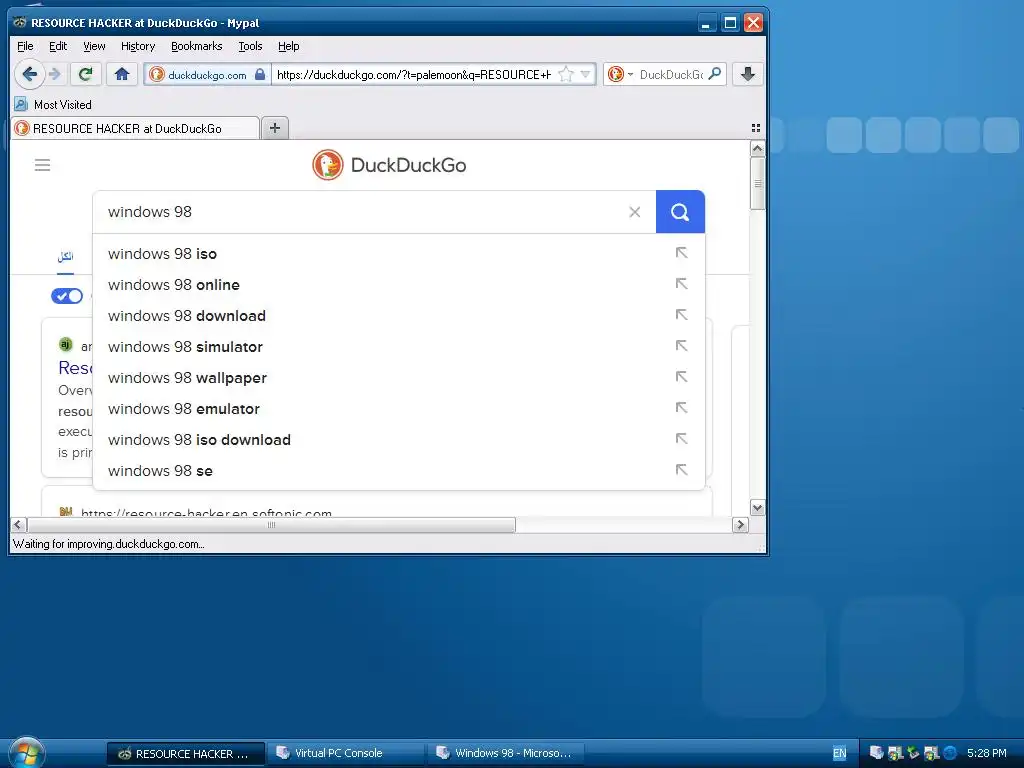The width and height of the screenshot is (1024, 768).
Task: Go to the browser Home page
Action: 122,74
